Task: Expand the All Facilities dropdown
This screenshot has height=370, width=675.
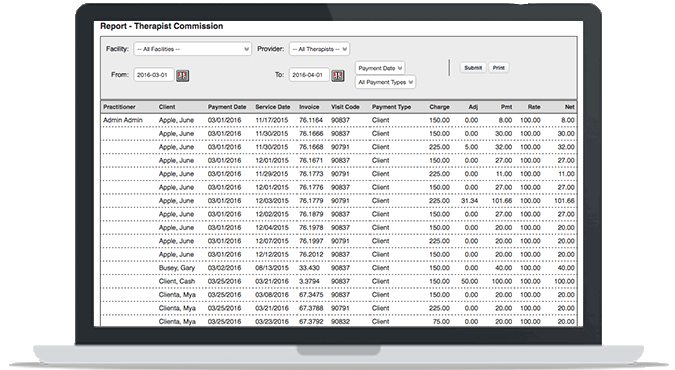Action: click(192, 49)
